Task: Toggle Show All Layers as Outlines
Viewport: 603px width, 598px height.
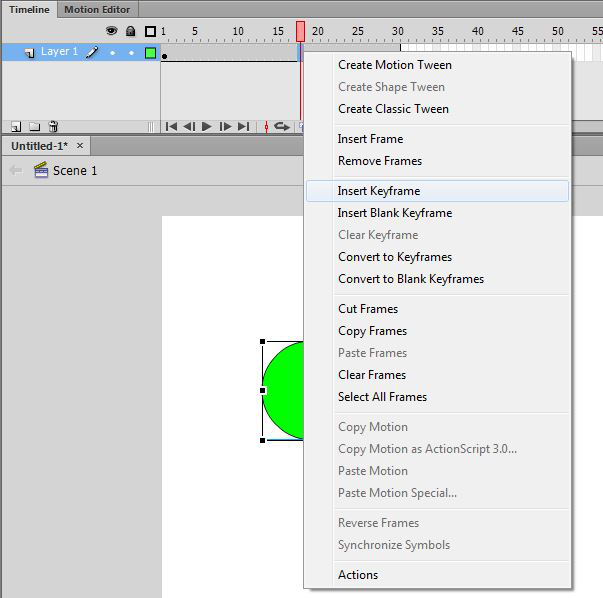Action: (150, 31)
